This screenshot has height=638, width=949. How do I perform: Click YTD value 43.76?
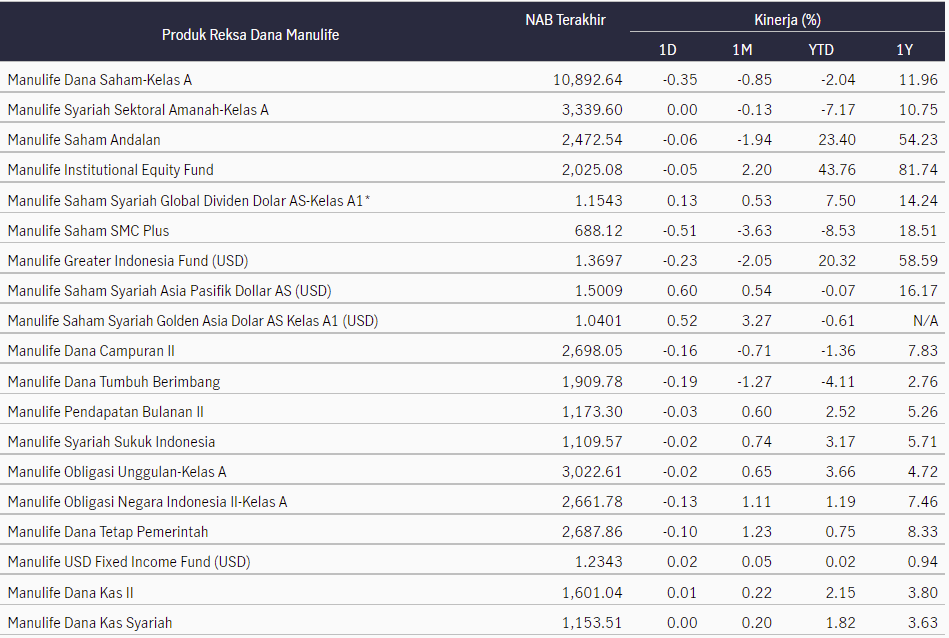pyautogui.click(x=837, y=170)
